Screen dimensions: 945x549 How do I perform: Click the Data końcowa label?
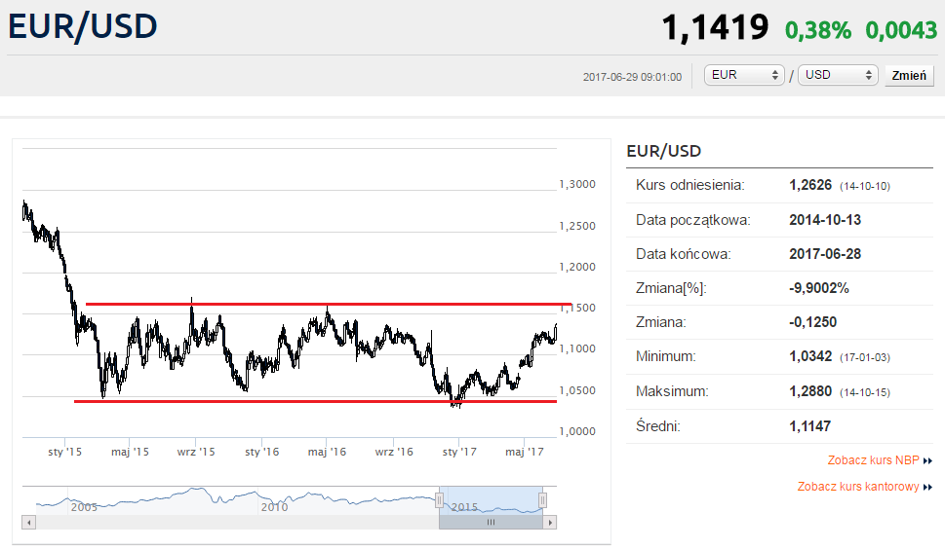tap(683, 254)
